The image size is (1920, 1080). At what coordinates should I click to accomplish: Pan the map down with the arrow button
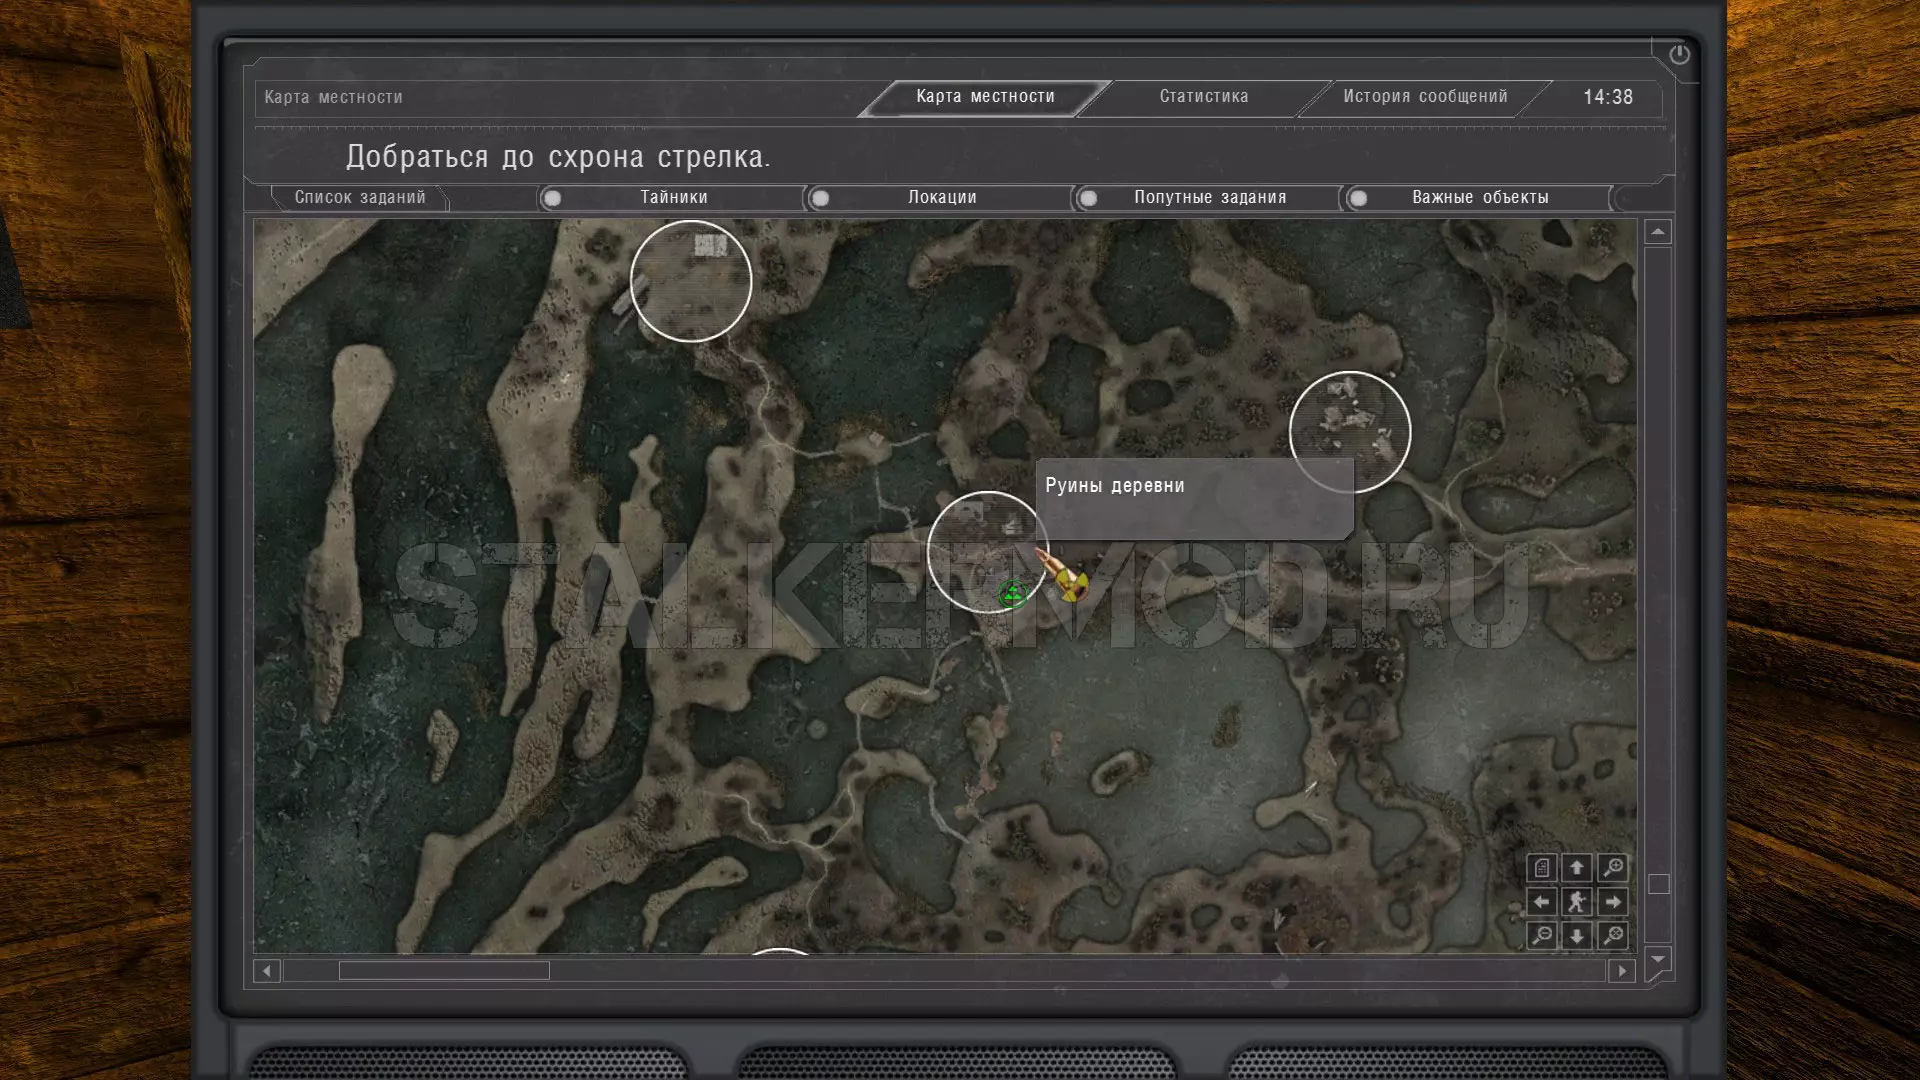[1577, 936]
